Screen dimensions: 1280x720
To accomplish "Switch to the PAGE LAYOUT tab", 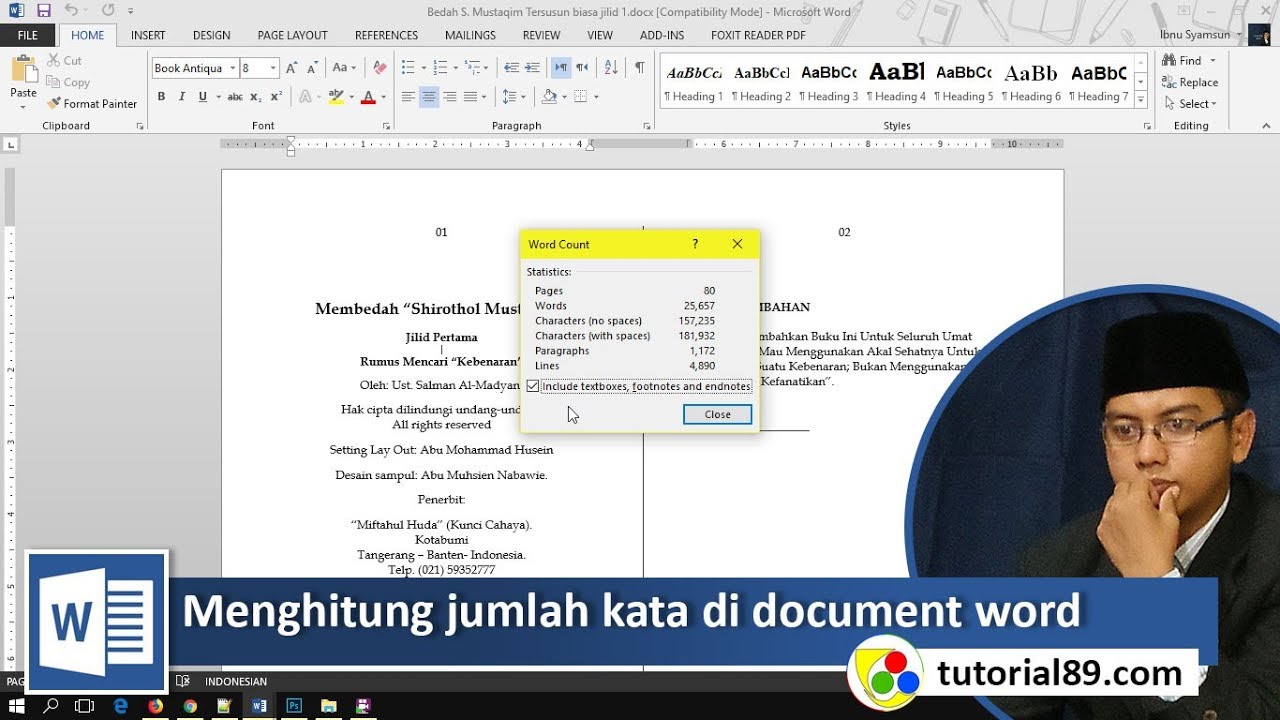I will click(x=292, y=35).
